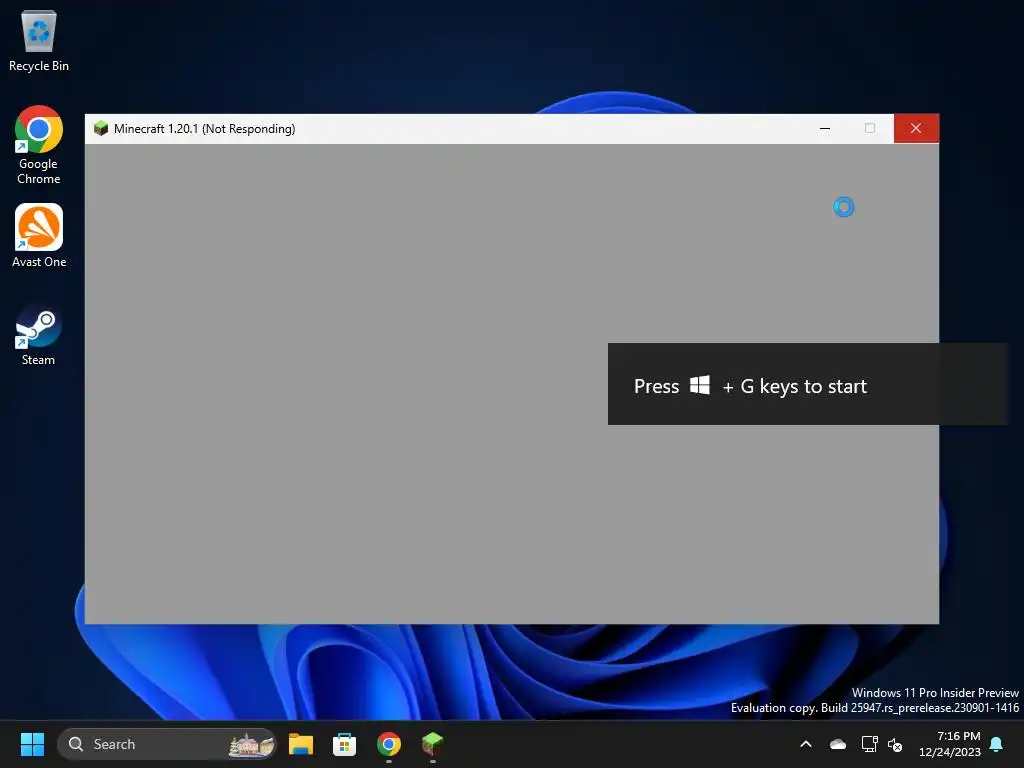The width and height of the screenshot is (1024, 768).
Task: Switch to Chrome in the taskbar
Action: [389, 744]
